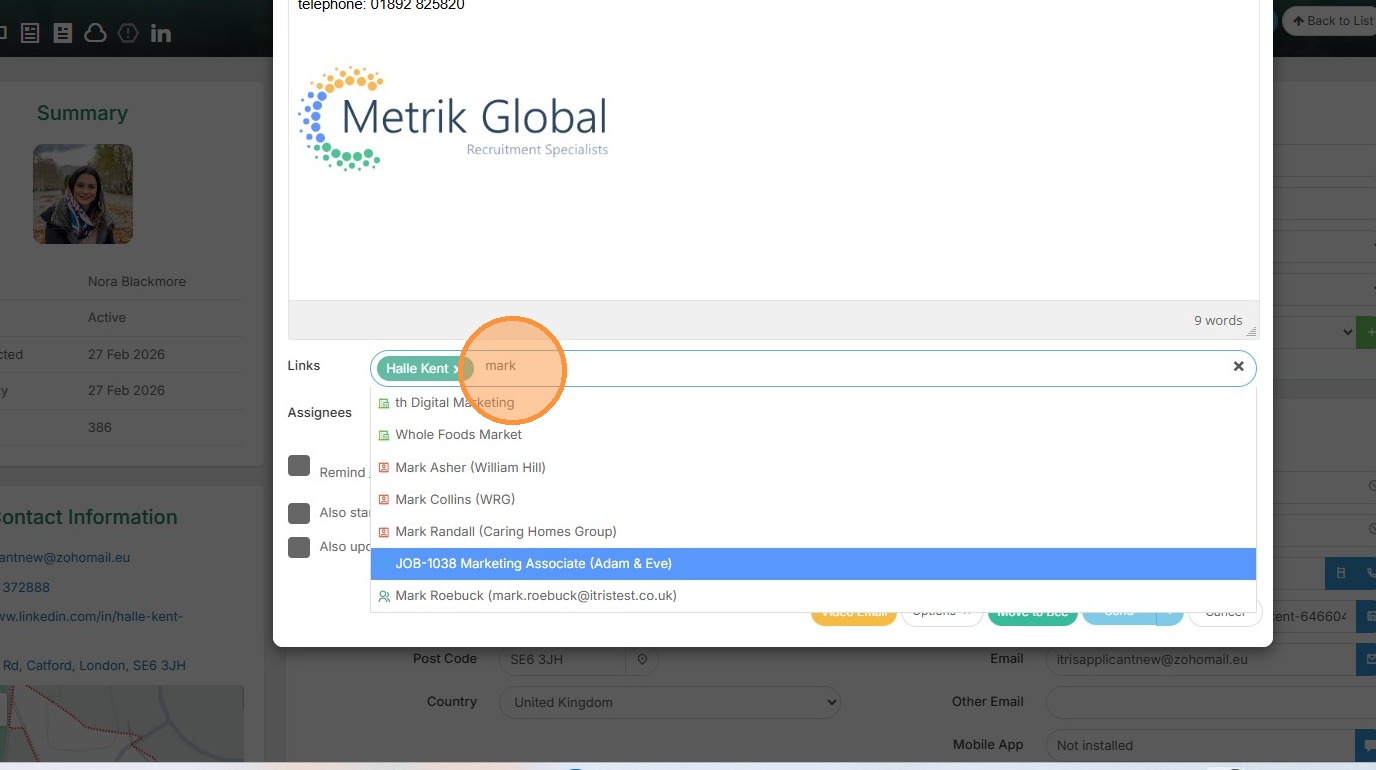The image size is (1376, 770).
Task: Click the map pin icon beside Post Code
Action: (642, 660)
